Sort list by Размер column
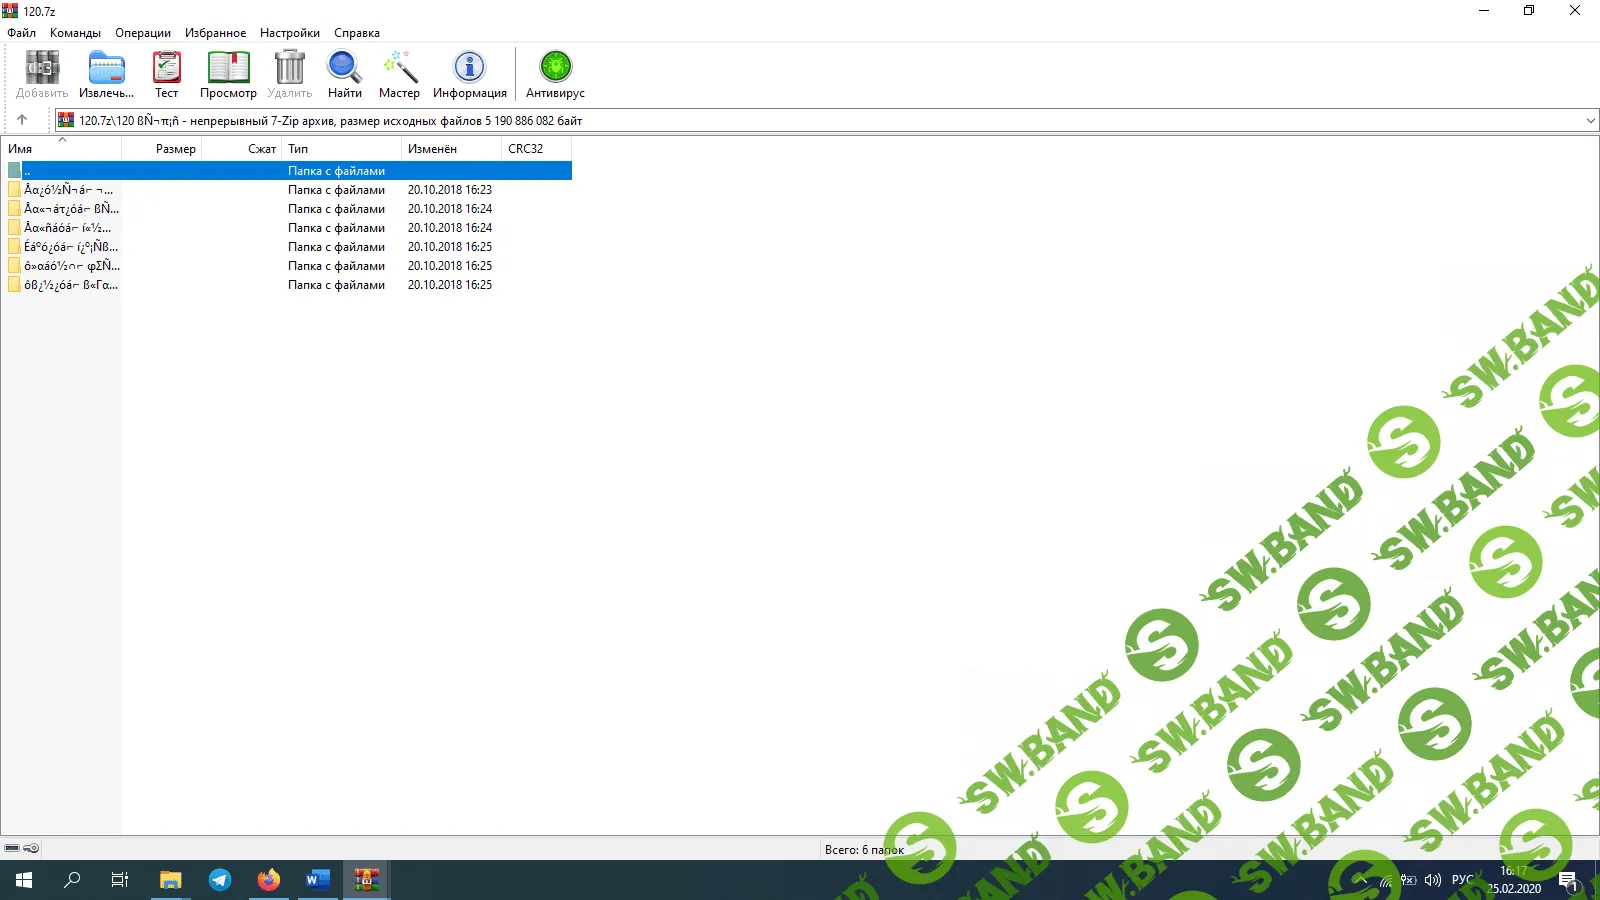The image size is (1600, 900). (x=175, y=149)
